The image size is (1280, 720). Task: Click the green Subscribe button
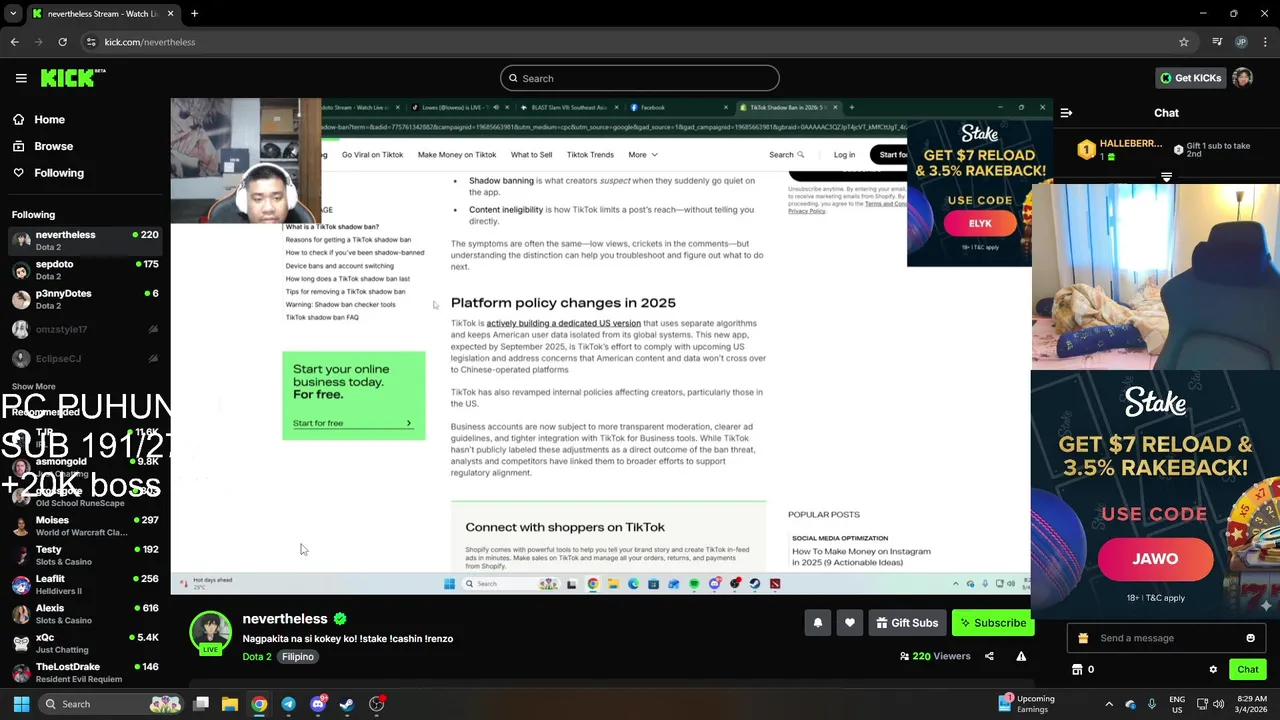coord(993,623)
